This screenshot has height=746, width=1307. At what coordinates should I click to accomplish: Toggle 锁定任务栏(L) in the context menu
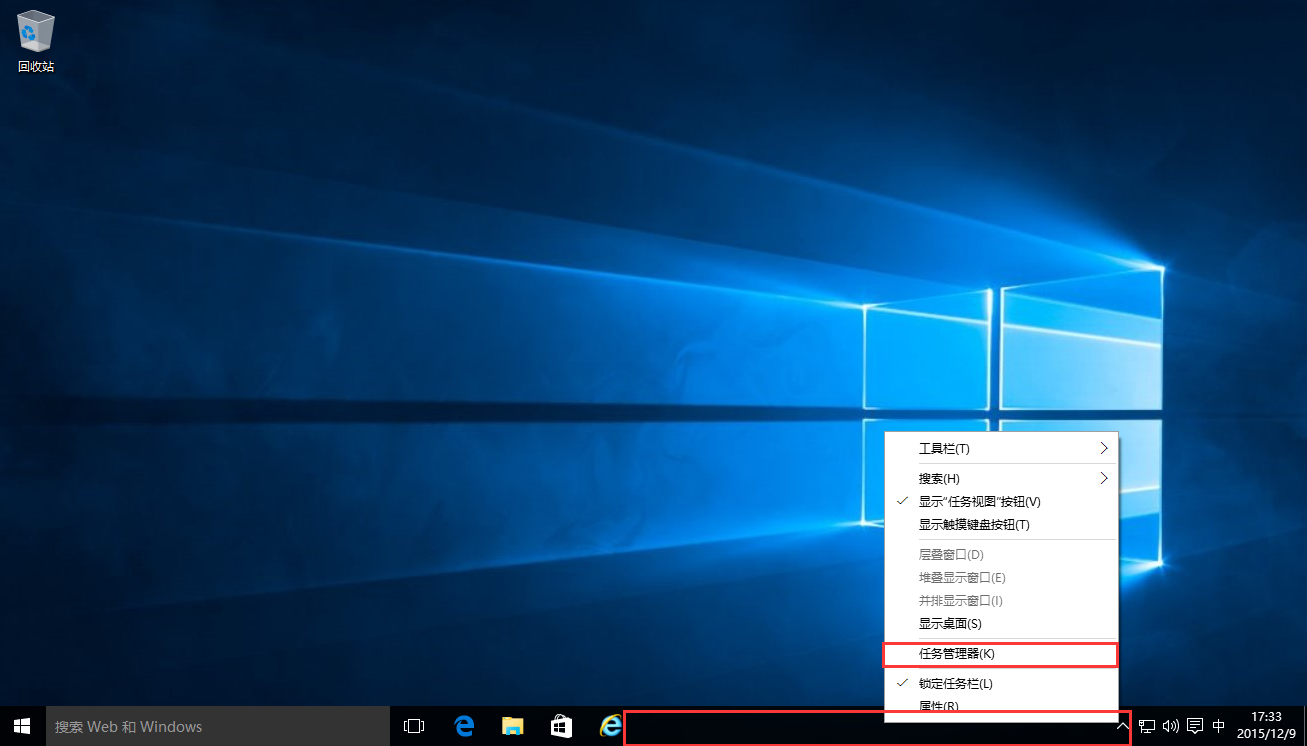(1001, 684)
